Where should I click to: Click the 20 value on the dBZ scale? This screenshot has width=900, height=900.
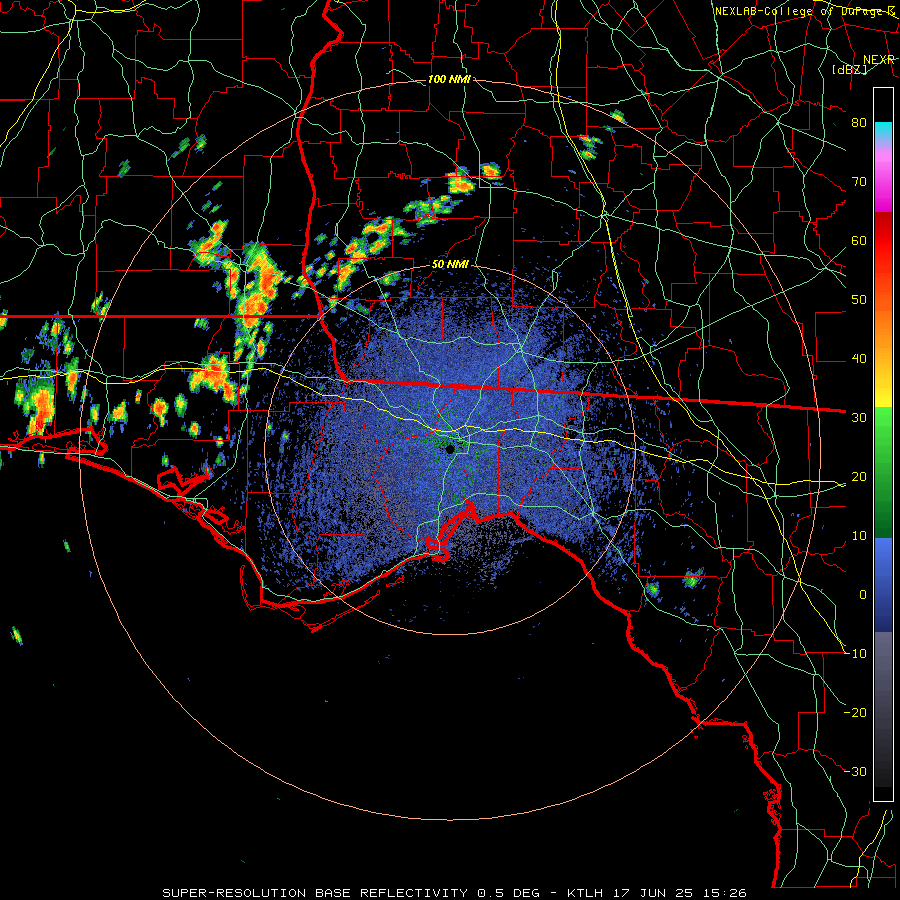tap(859, 477)
